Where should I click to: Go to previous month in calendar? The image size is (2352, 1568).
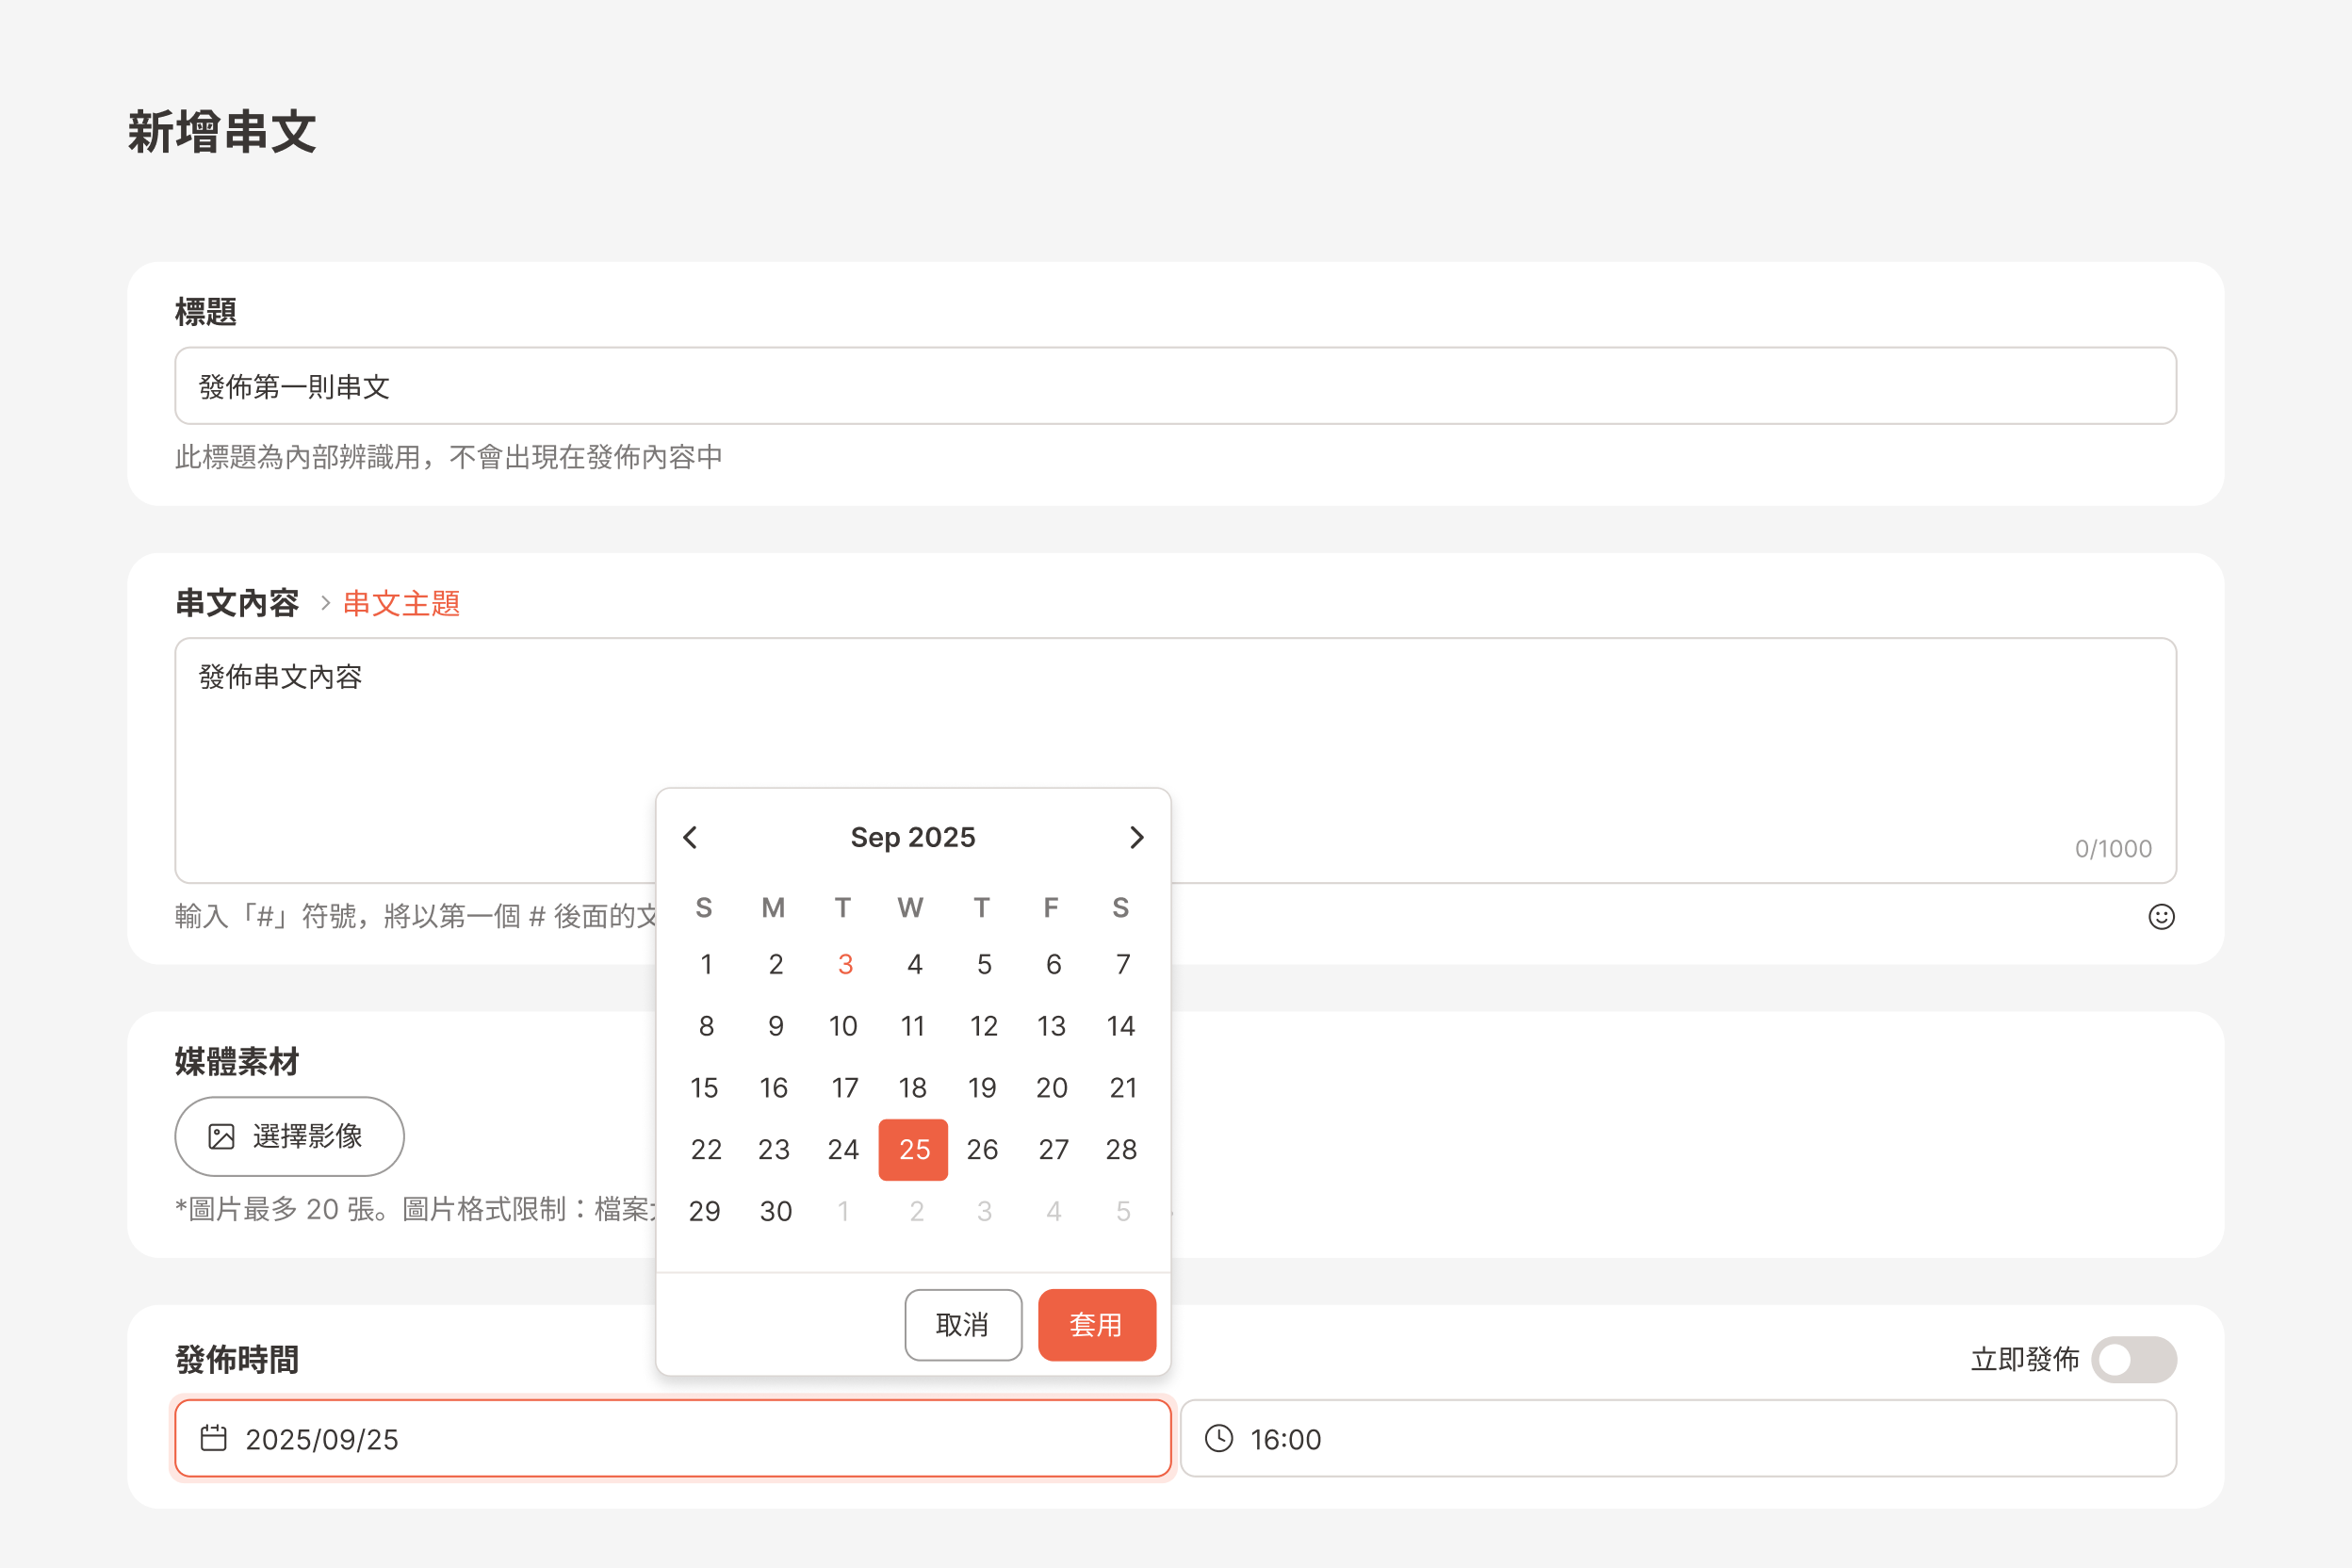(x=690, y=837)
